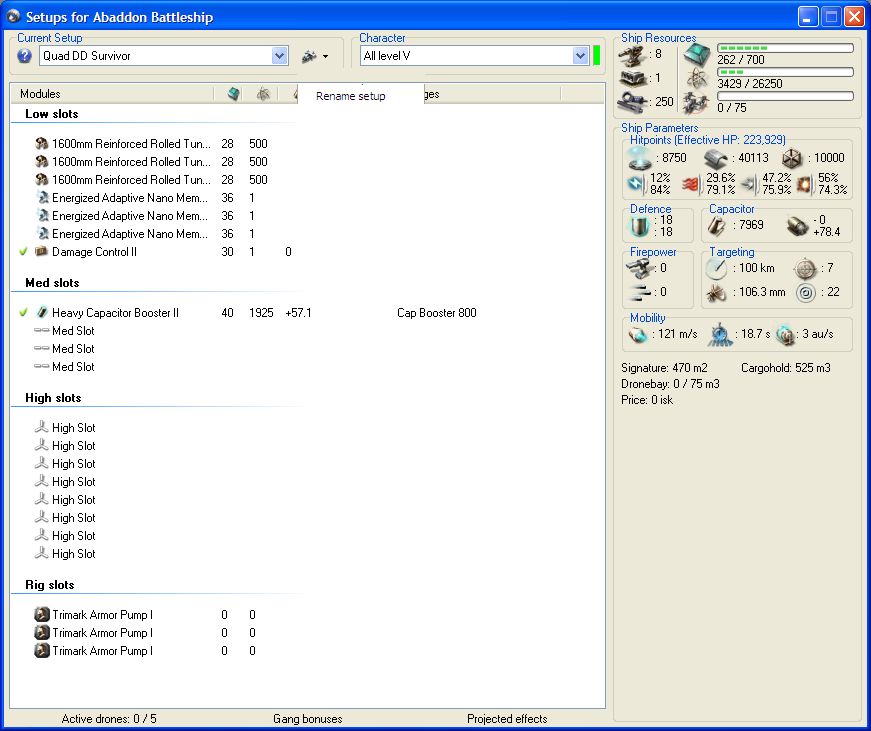Click the Rig slots group header
Screen dimensions: 871x731
49,585
